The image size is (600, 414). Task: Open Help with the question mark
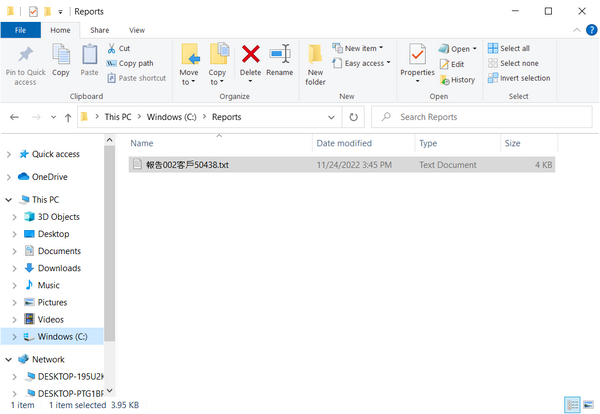pos(592,30)
